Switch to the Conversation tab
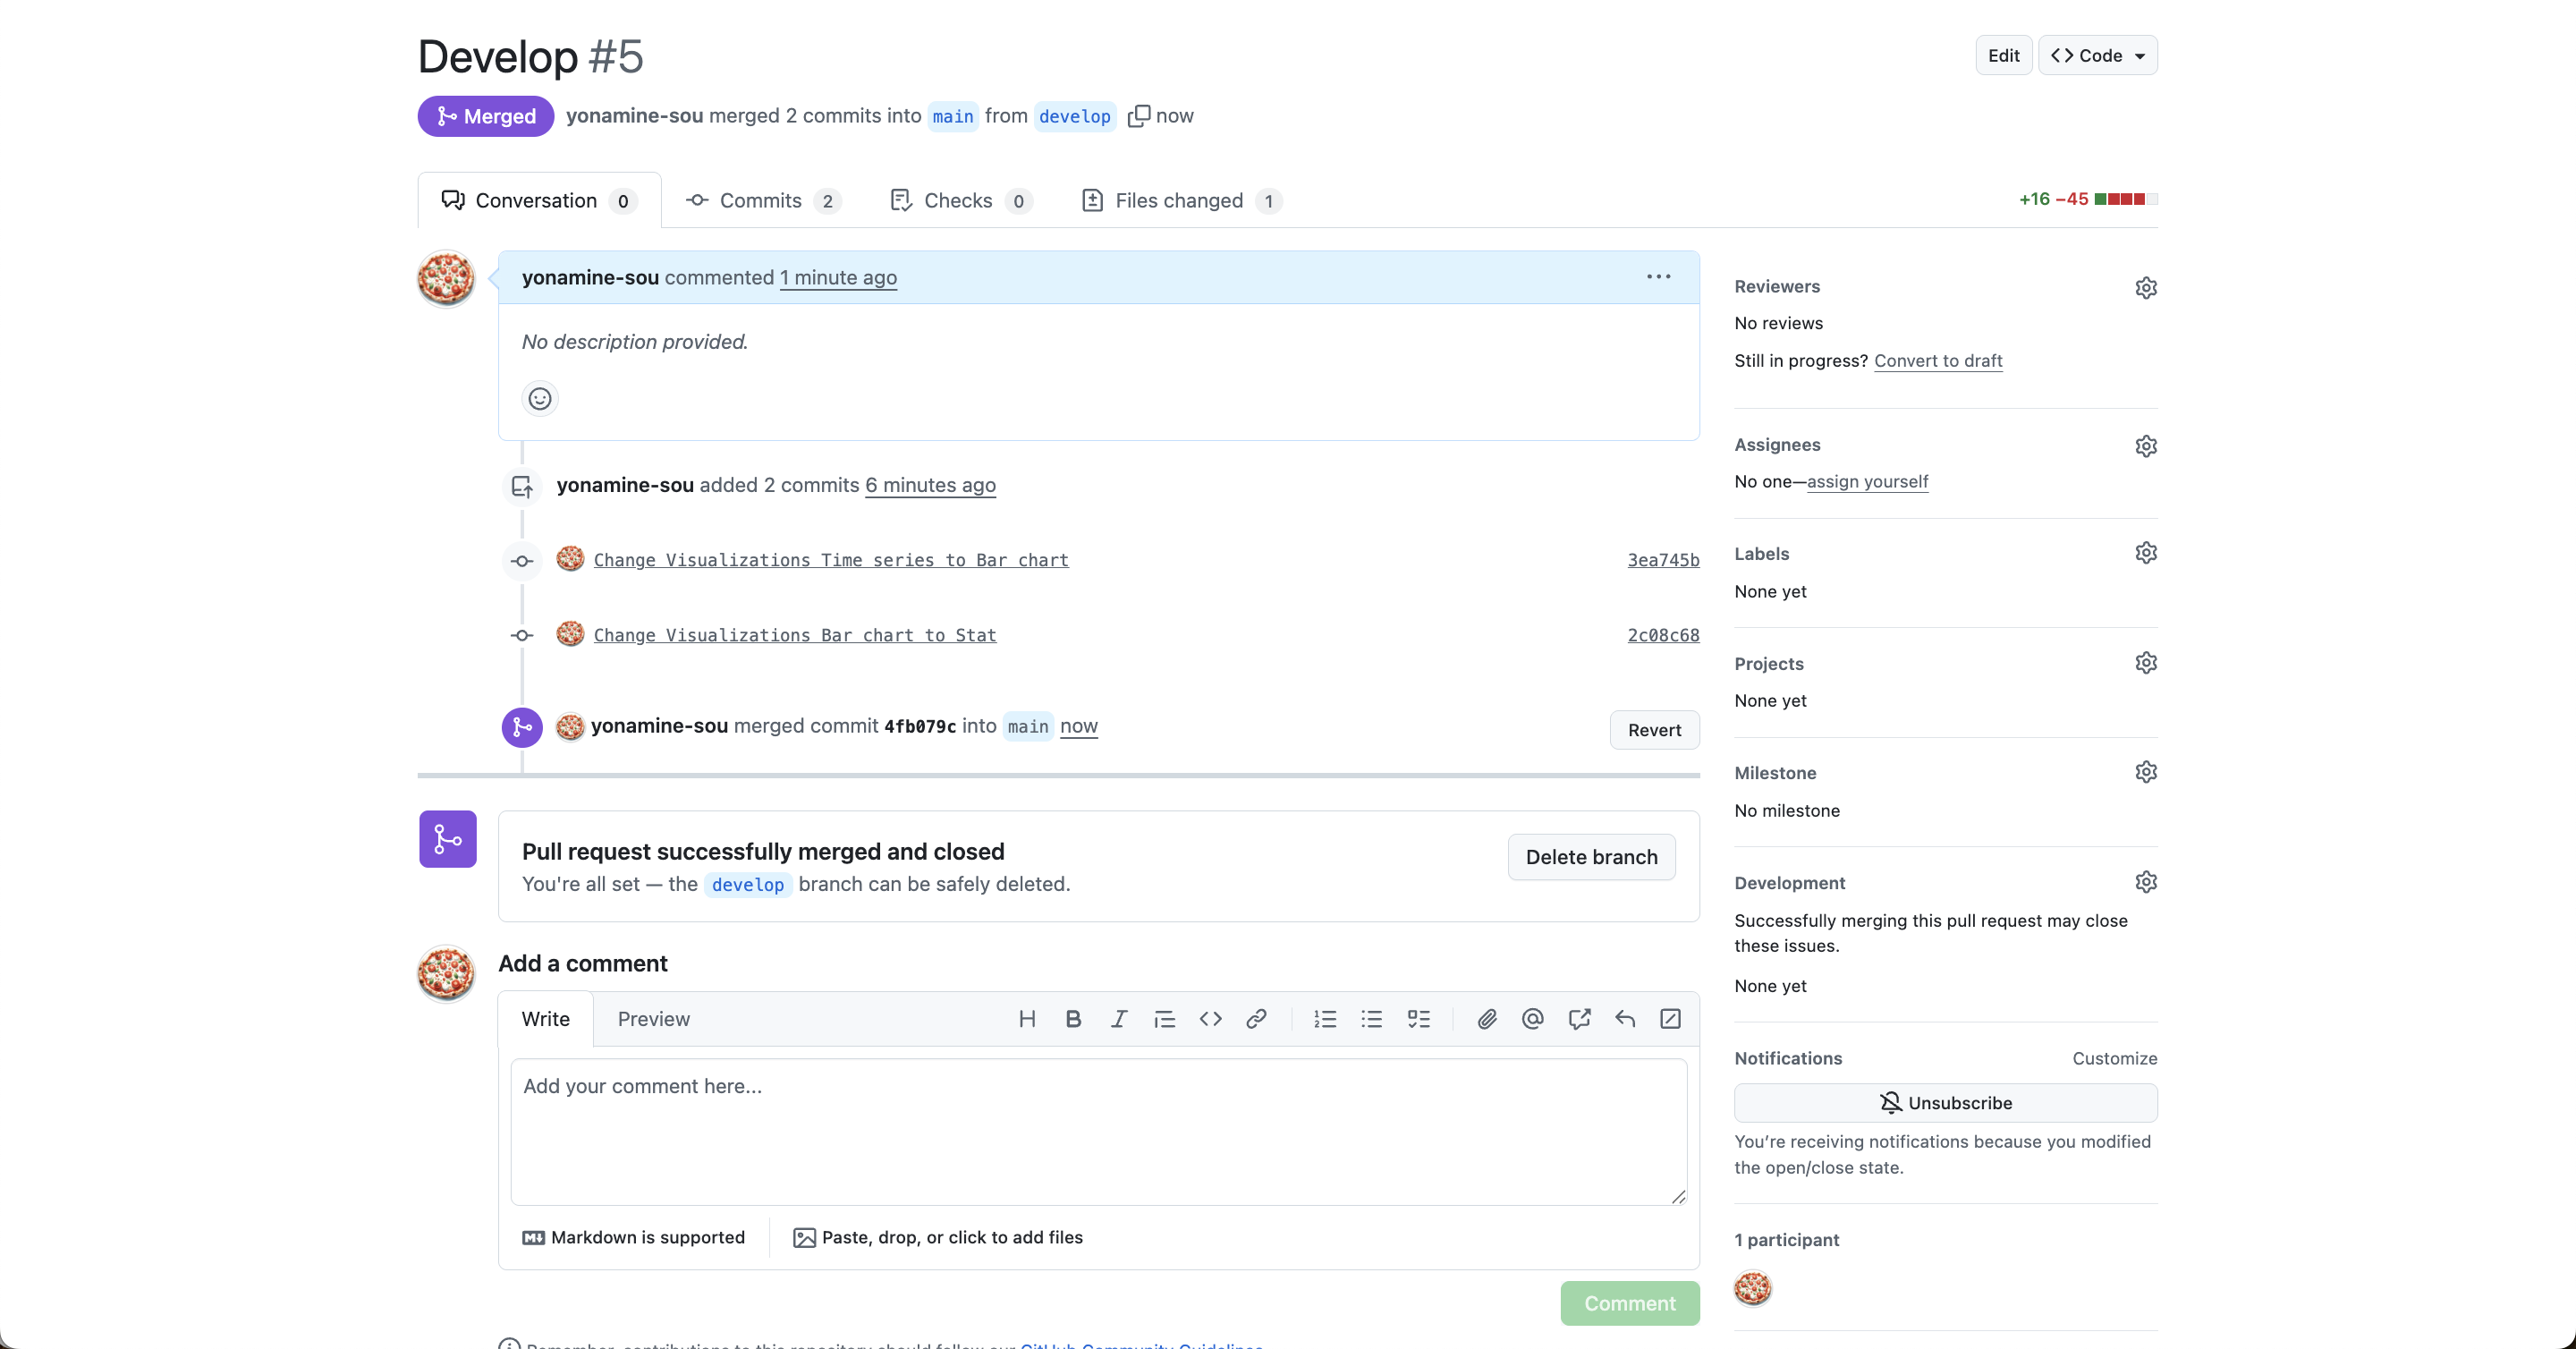Screen dimensions: 2576x1349 [539, 201]
